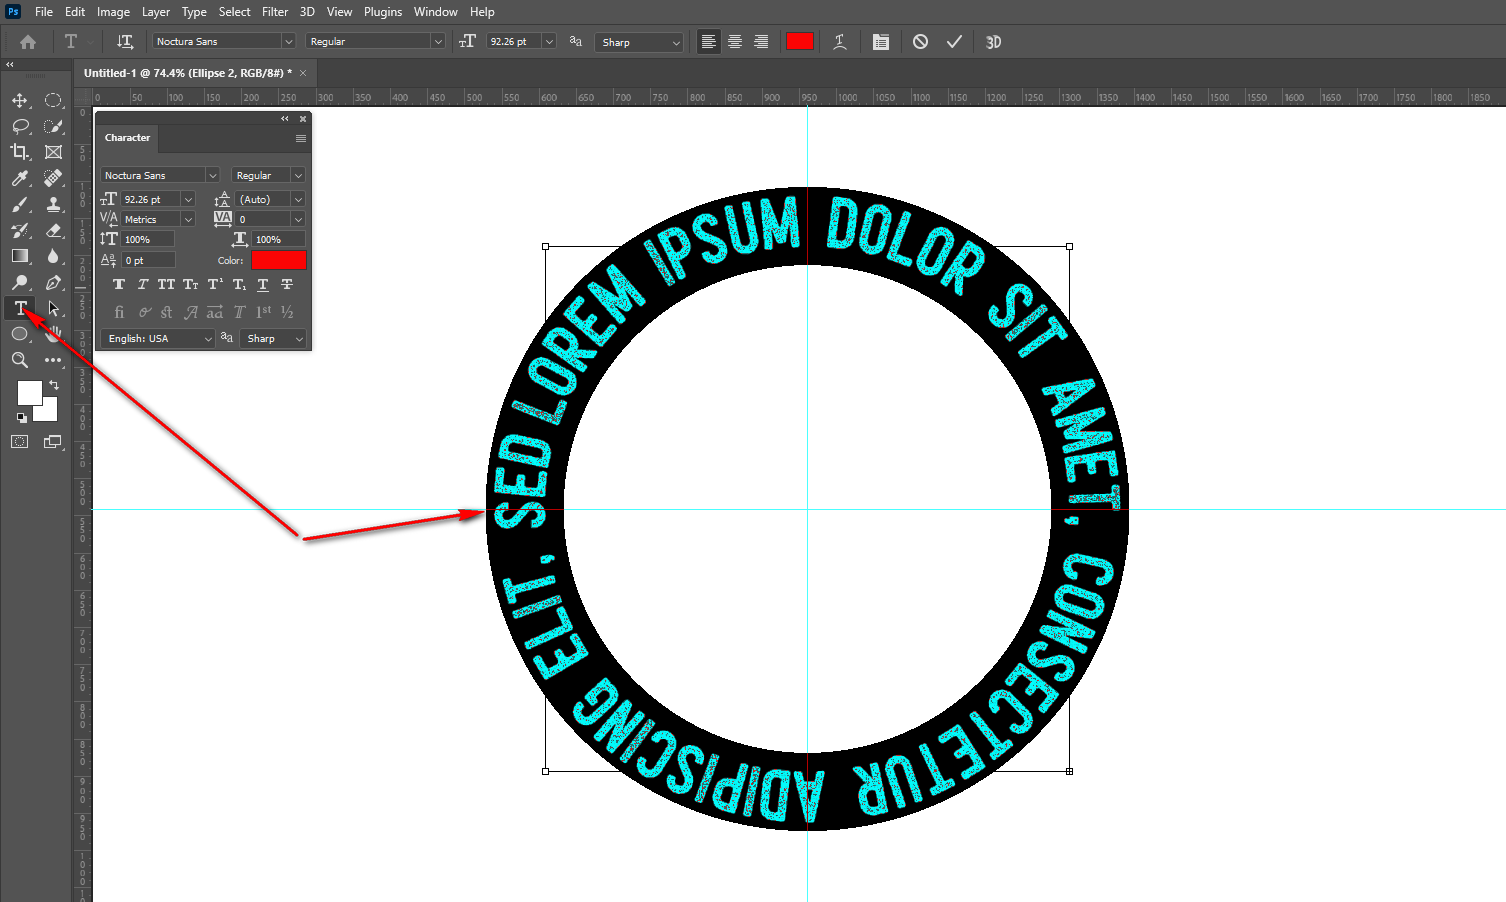The image size is (1506, 902).
Task: Select the Path Selection tool
Action: pos(54,308)
